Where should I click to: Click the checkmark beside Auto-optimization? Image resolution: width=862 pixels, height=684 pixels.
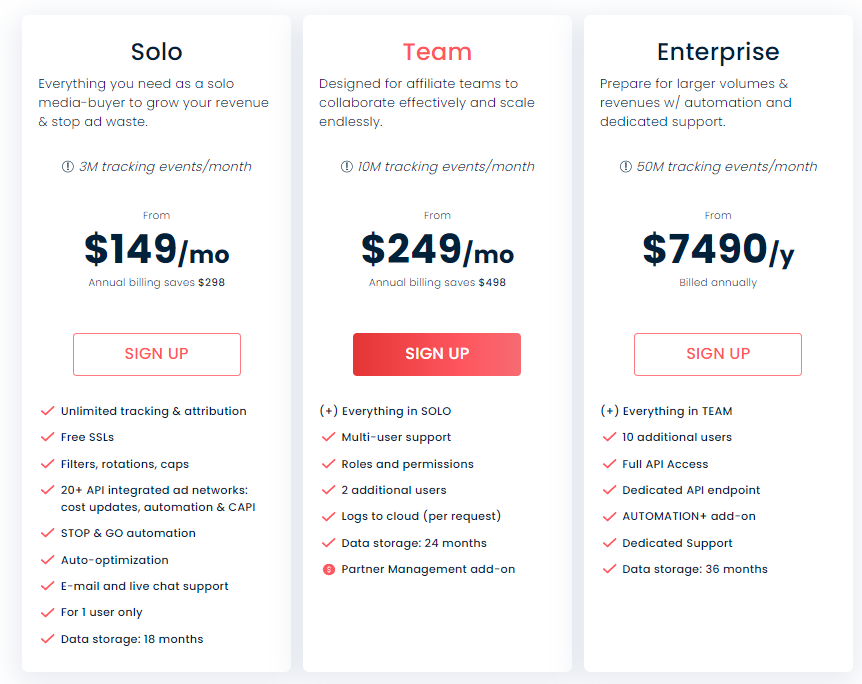click(48, 560)
